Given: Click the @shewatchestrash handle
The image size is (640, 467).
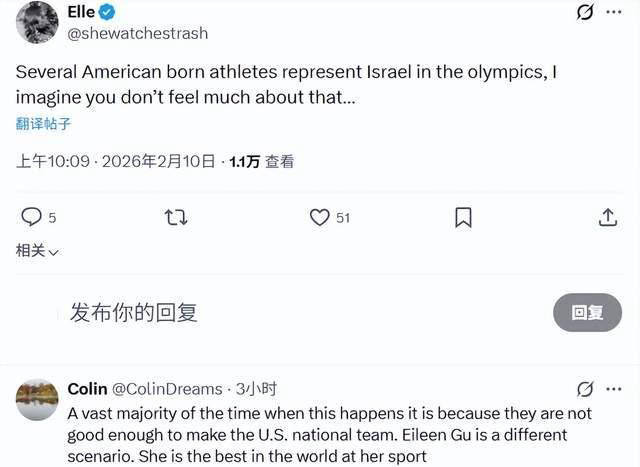Looking at the screenshot, I should (137, 33).
